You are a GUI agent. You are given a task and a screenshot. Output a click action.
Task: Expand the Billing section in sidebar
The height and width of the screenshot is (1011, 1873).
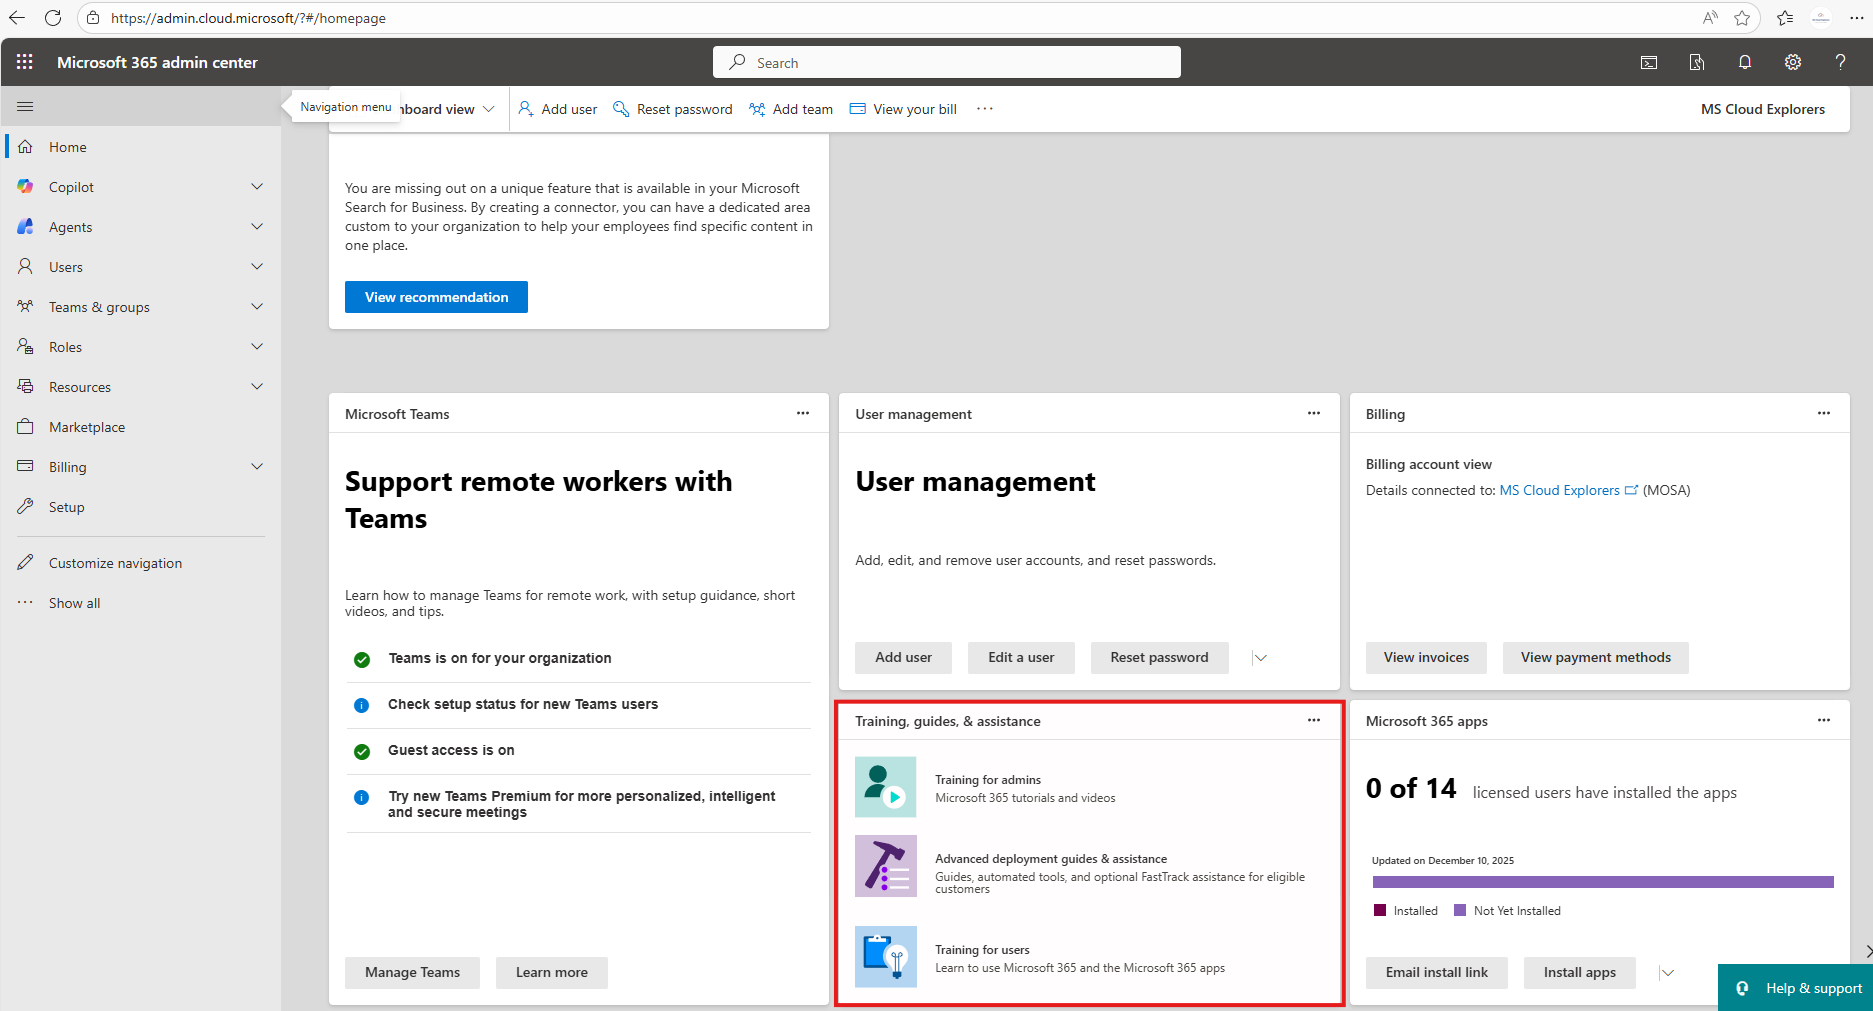[257, 466]
